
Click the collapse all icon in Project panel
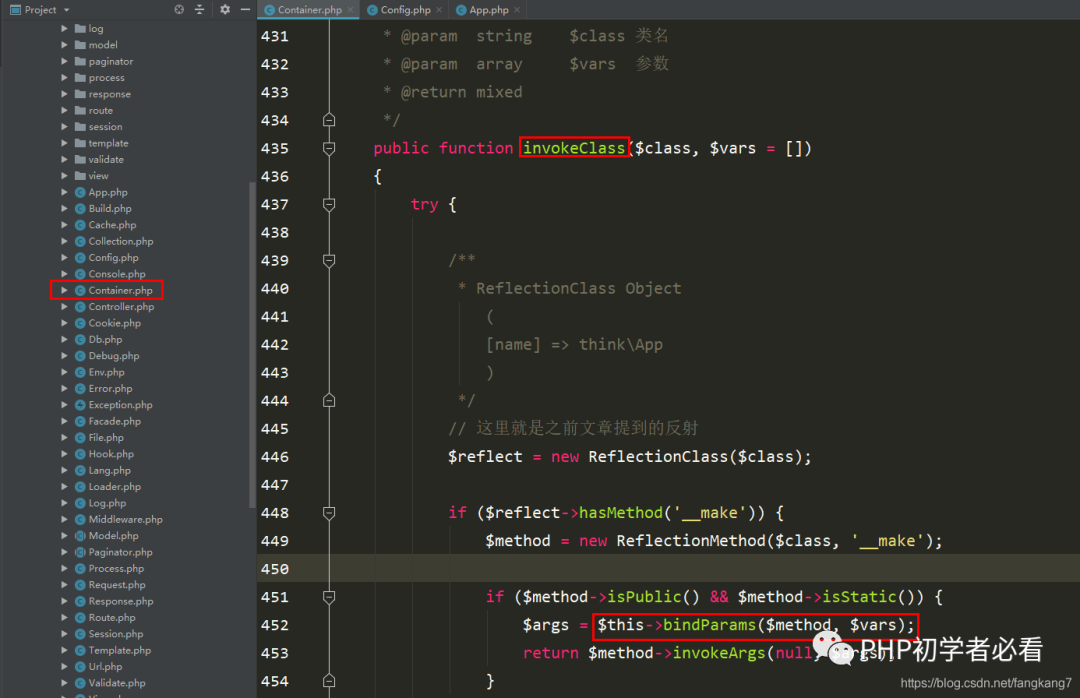[200, 10]
